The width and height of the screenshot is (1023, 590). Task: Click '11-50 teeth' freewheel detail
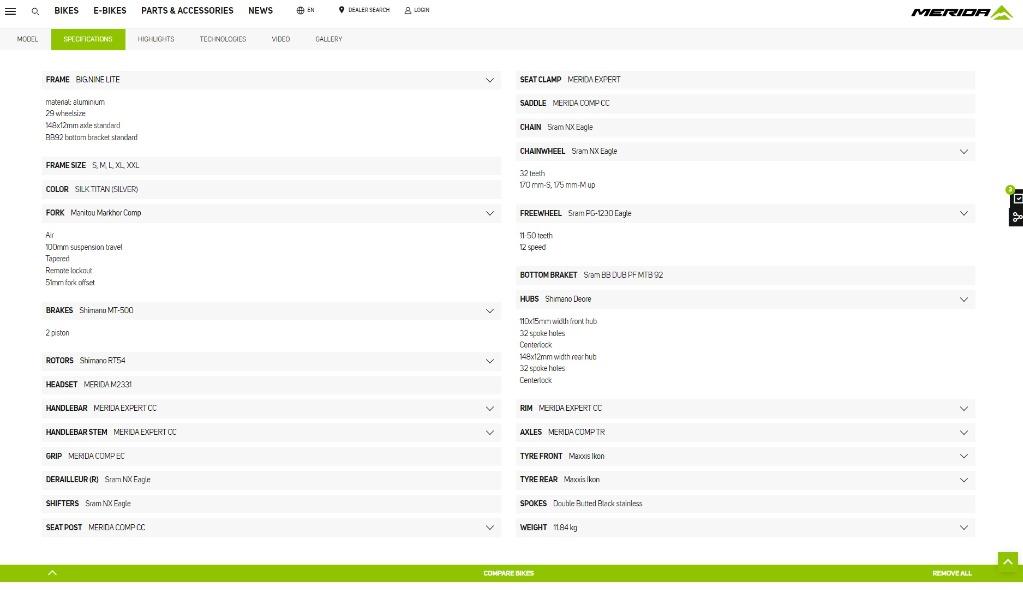(536, 236)
